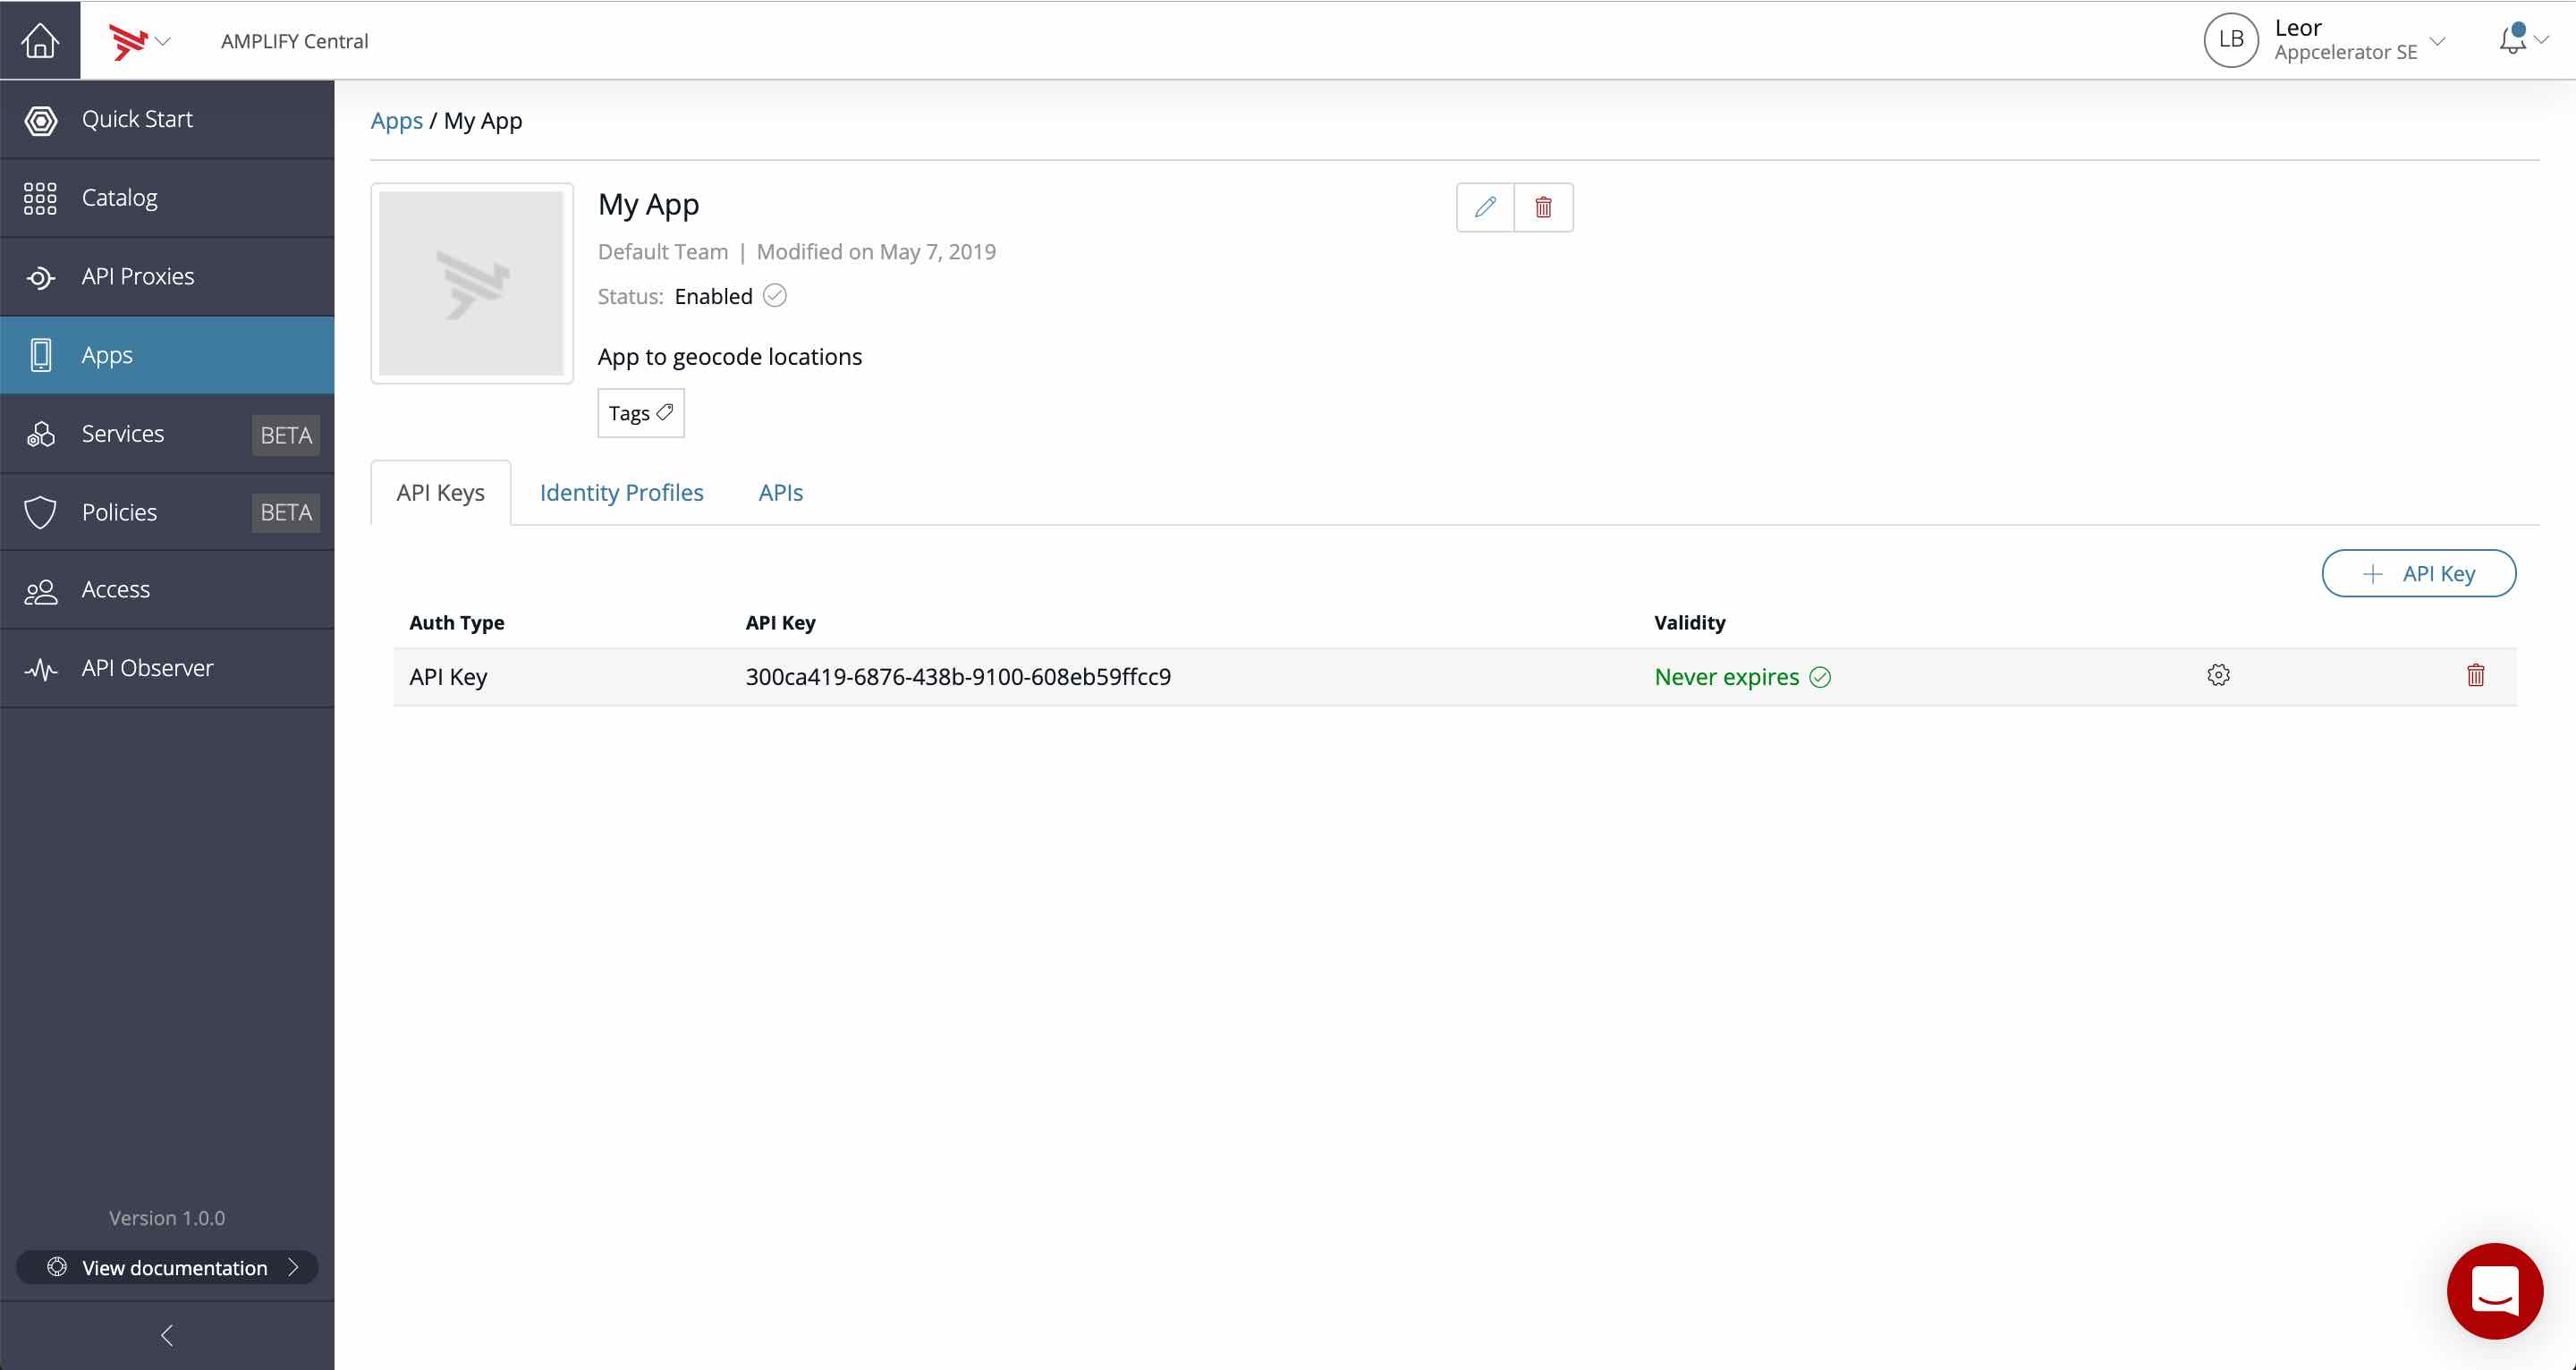Viewport: 2576px width, 1370px height.
Task: Click the Apps phone icon
Action: (x=41, y=355)
